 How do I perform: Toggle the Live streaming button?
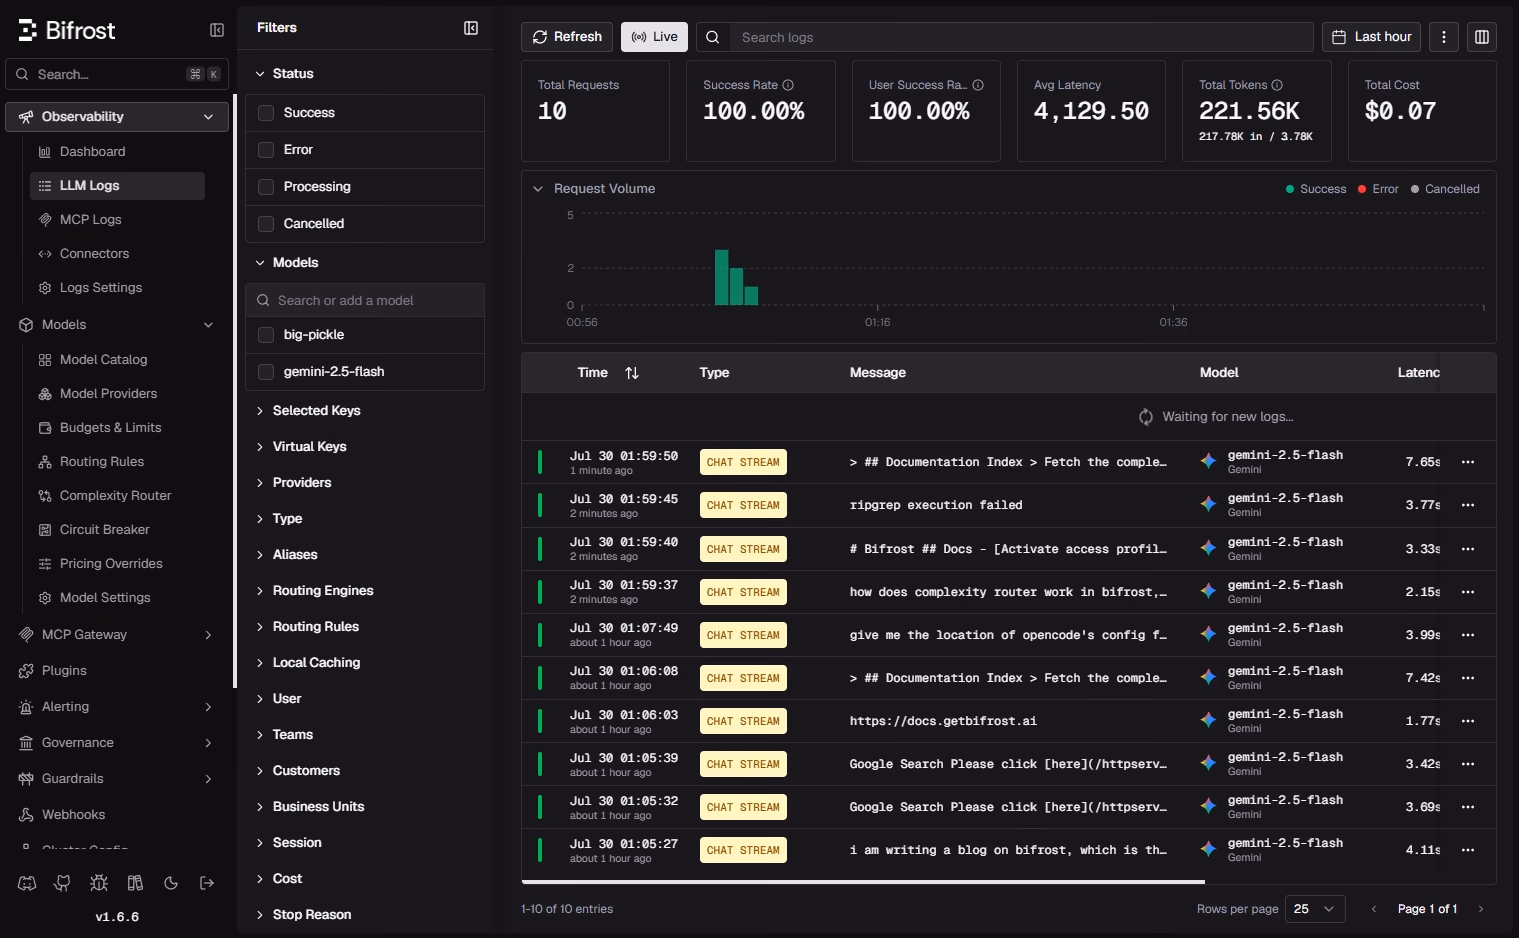[654, 37]
